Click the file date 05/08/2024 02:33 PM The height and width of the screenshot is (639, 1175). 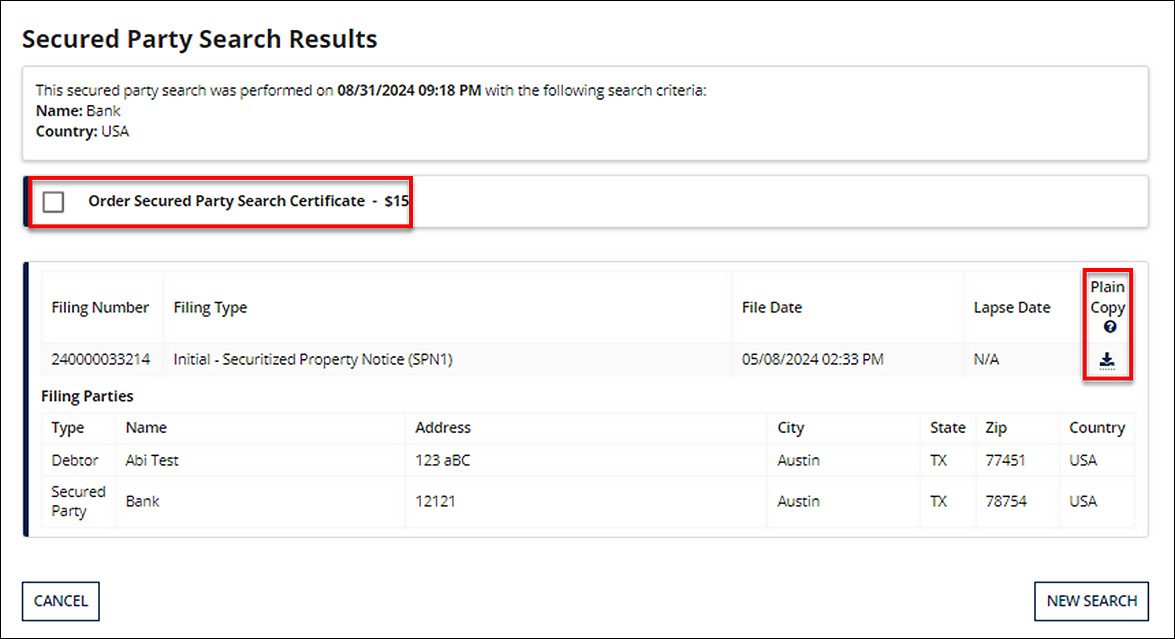tap(812, 360)
